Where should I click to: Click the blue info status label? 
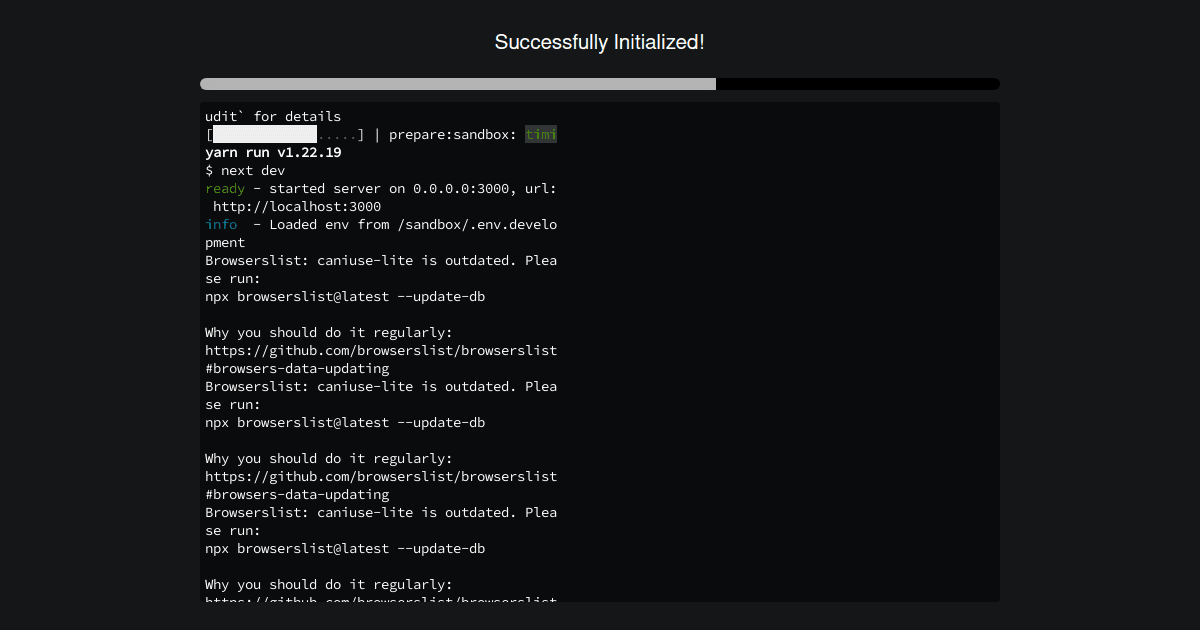tap(221, 224)
